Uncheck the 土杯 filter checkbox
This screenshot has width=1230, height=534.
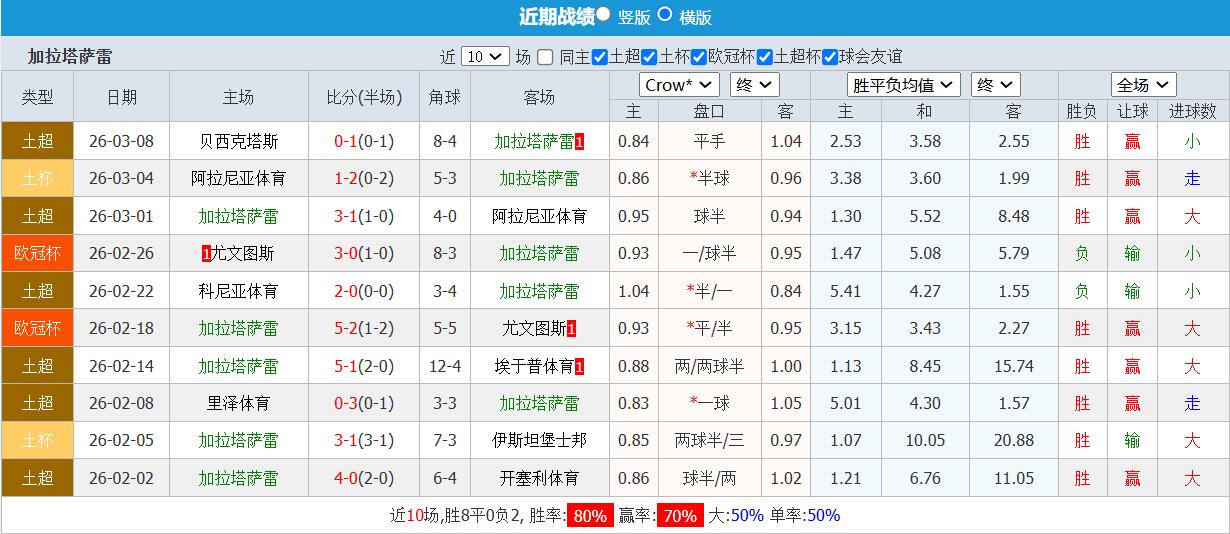[x=649, y=57]
